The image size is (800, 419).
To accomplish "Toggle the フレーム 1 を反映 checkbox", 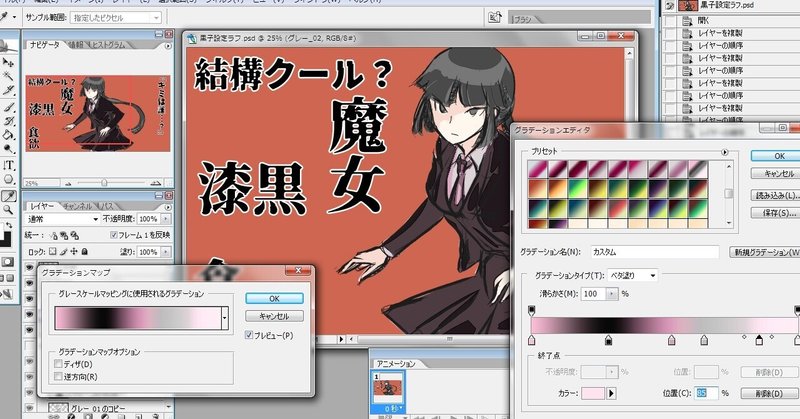I will [x=114, y=235].
